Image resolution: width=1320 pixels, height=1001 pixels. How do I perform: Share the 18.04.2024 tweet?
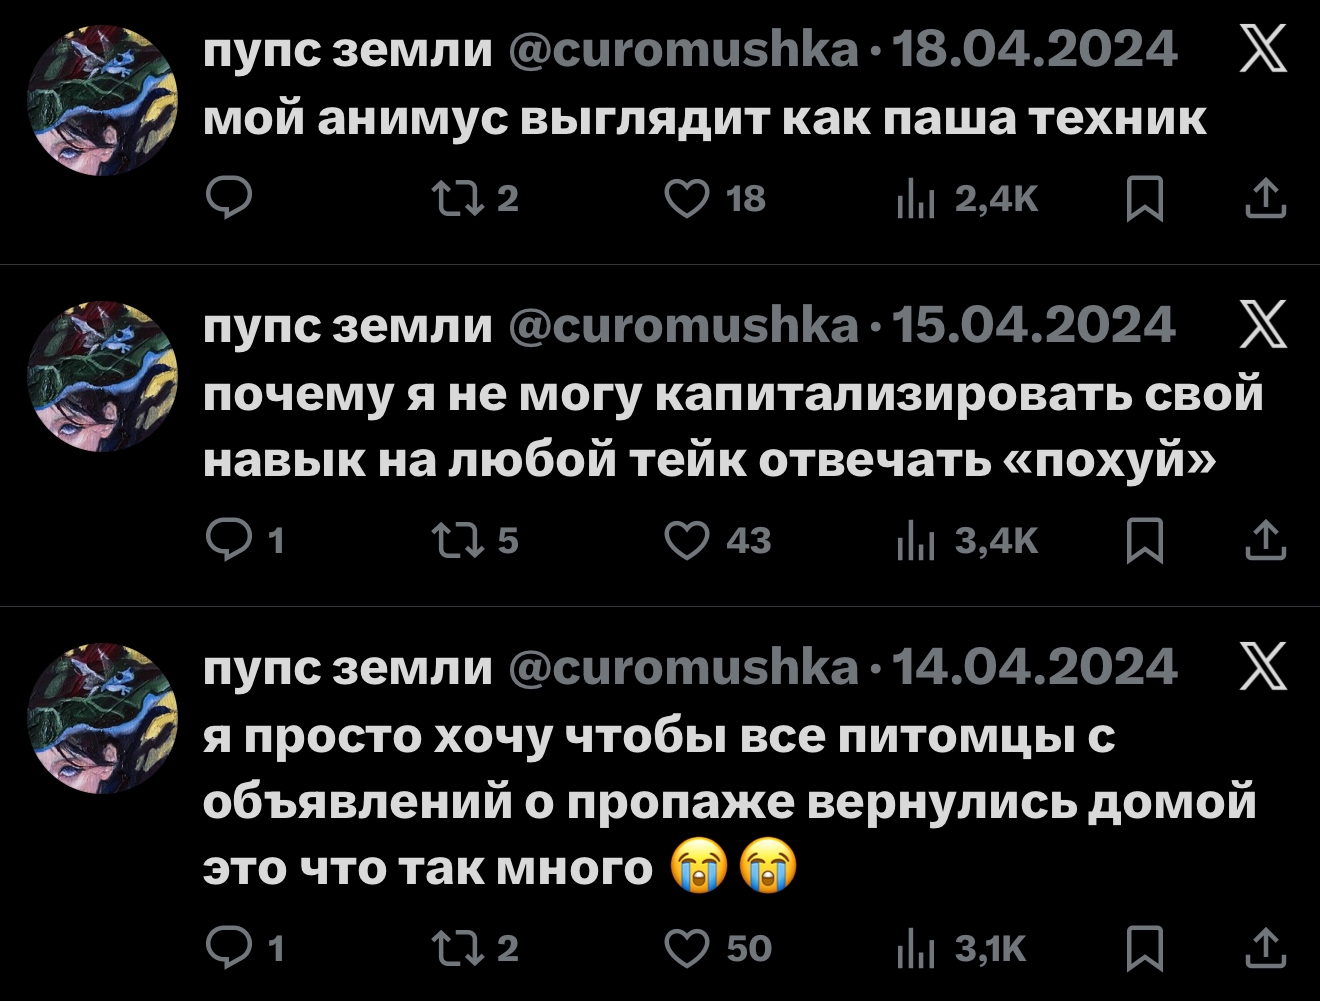(x=1265, y=199)
